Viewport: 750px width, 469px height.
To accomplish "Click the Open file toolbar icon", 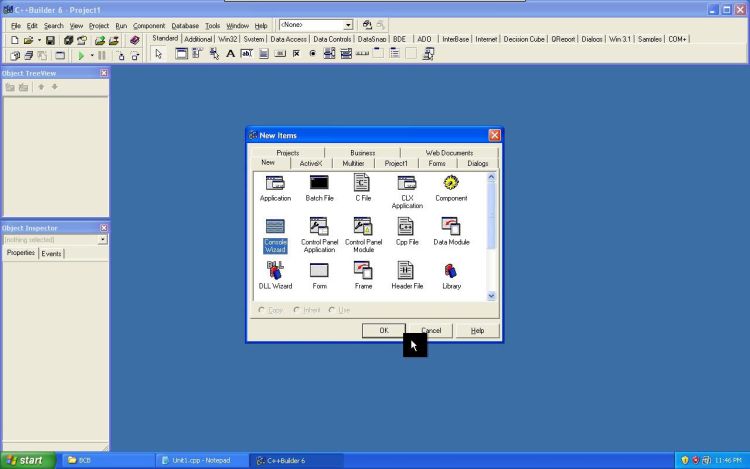I will coord(28,41).
